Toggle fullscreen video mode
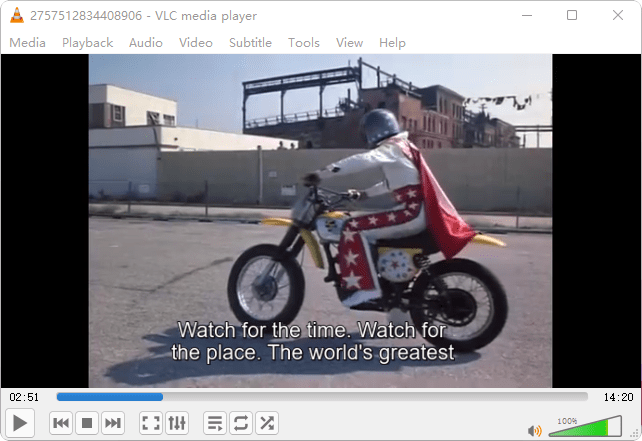 [151, 423]
